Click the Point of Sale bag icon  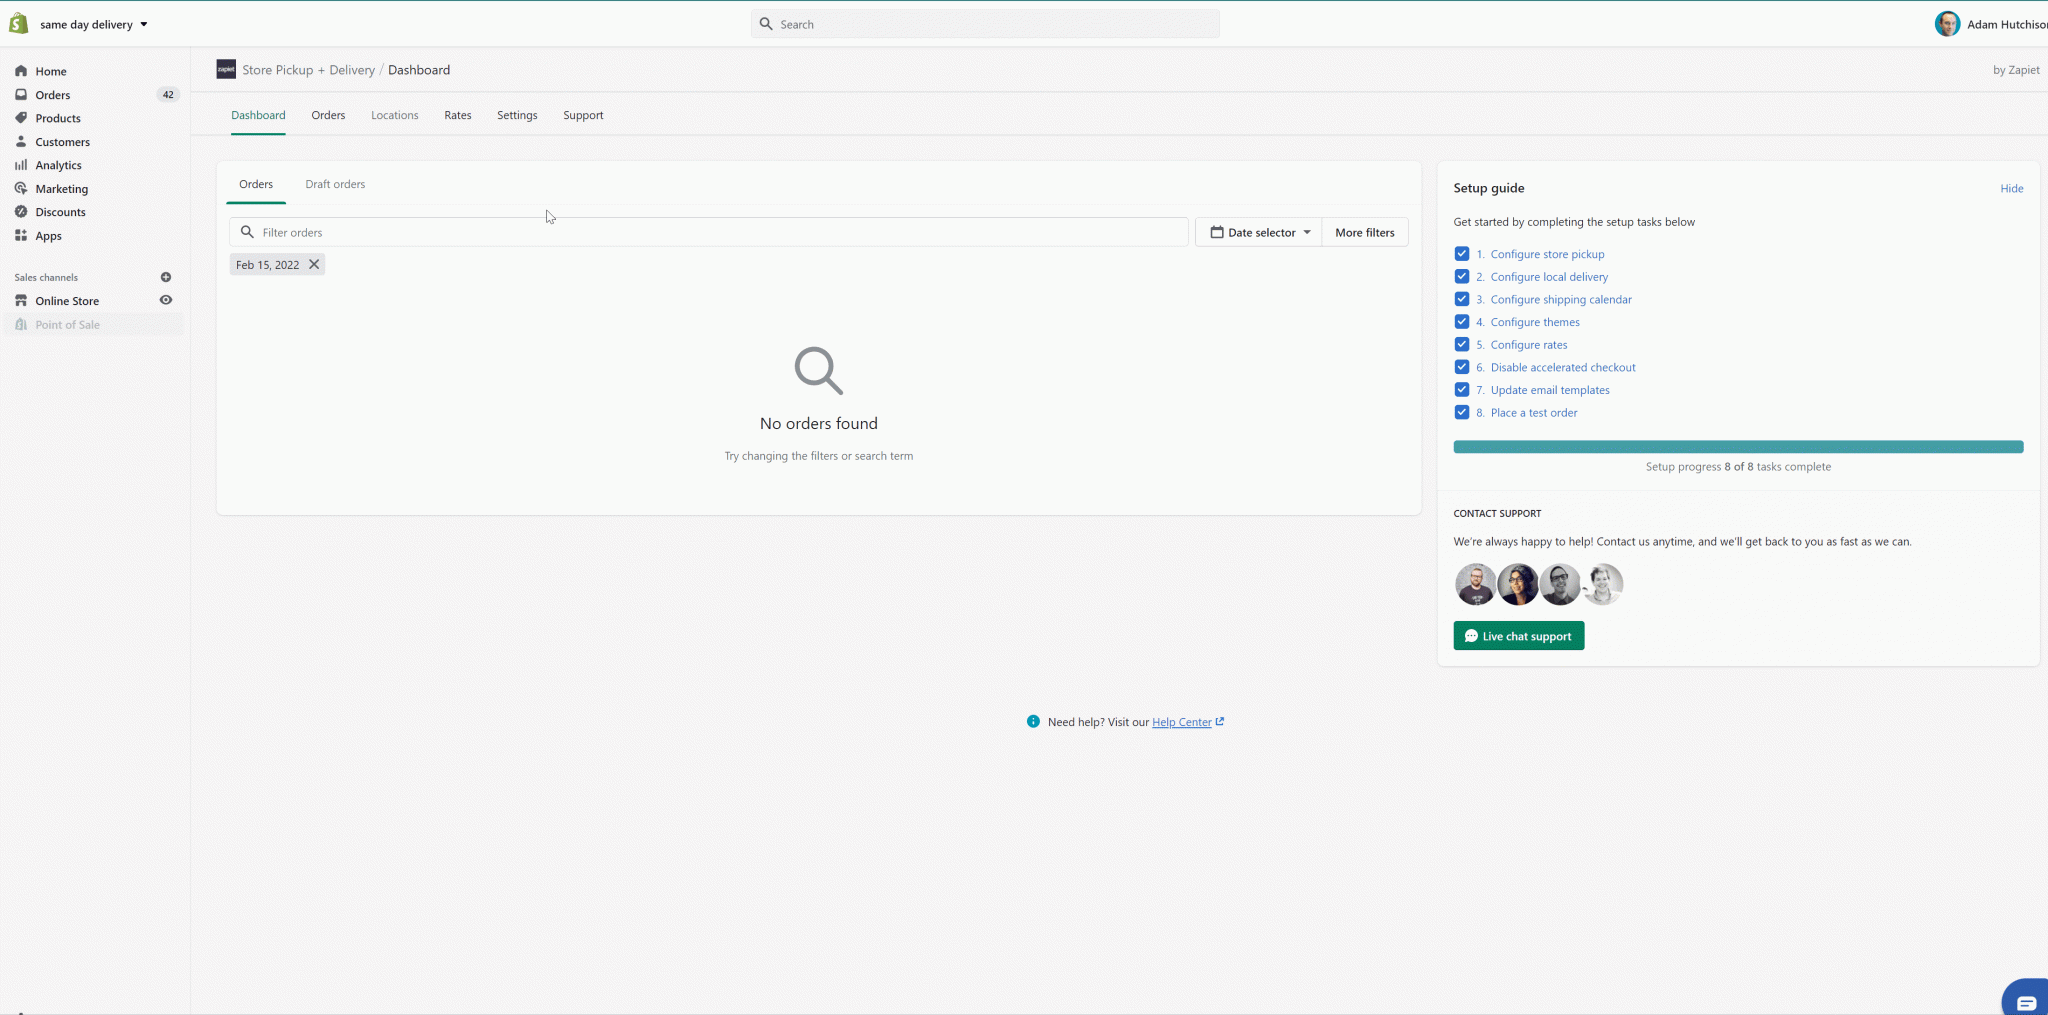[21, 325]
